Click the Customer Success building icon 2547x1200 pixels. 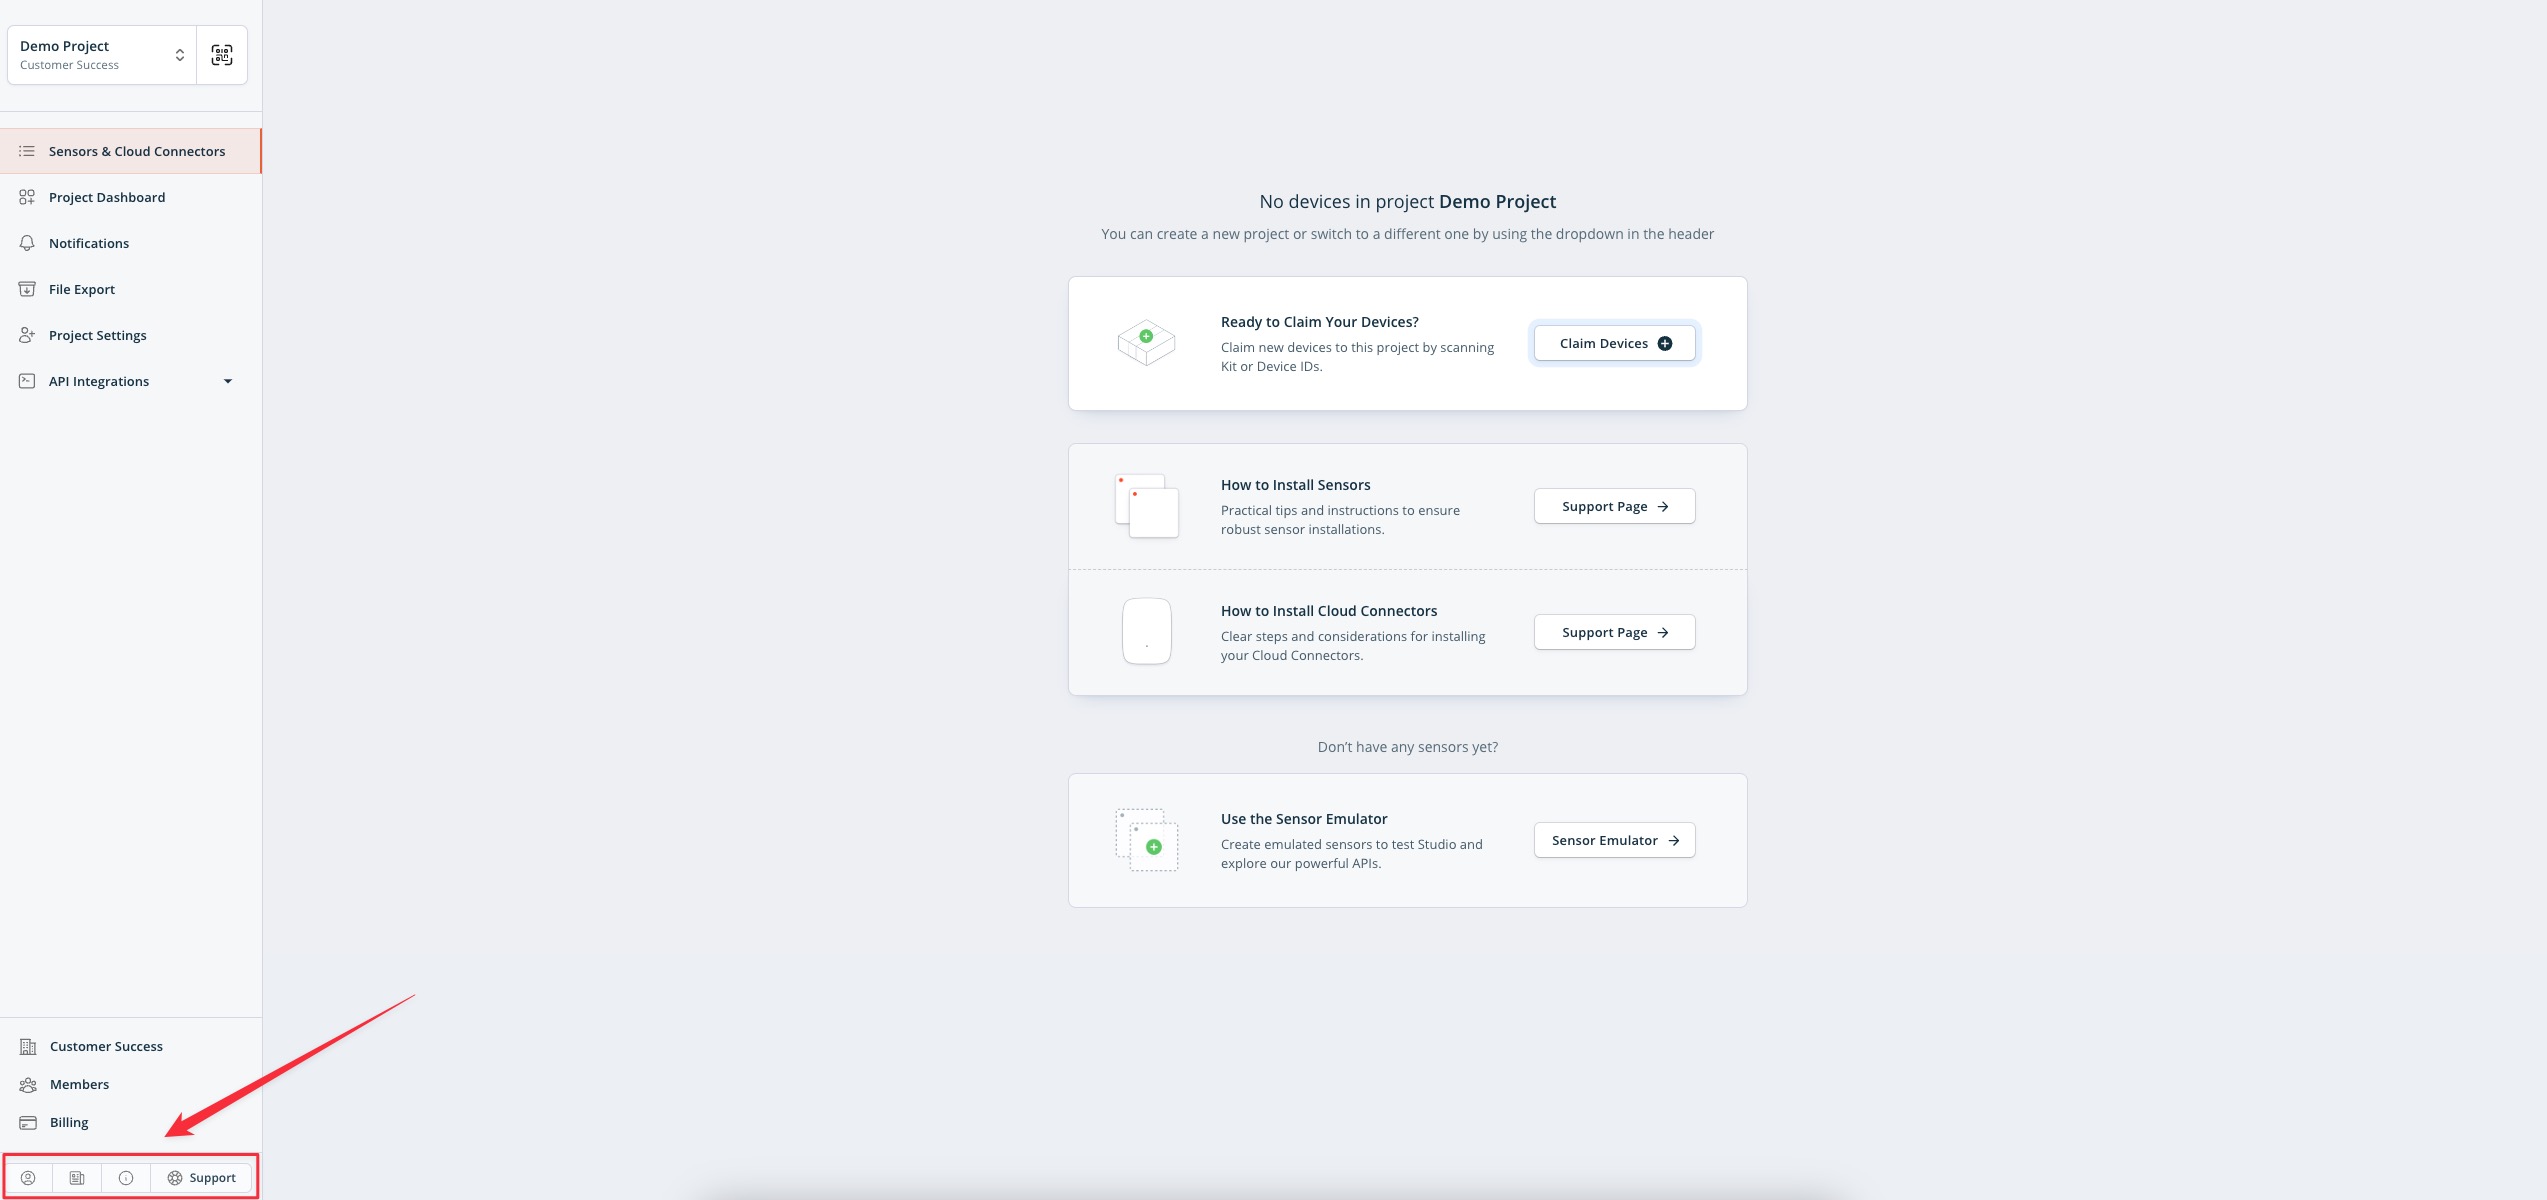pyautogui.click(x=28, y=1047)
